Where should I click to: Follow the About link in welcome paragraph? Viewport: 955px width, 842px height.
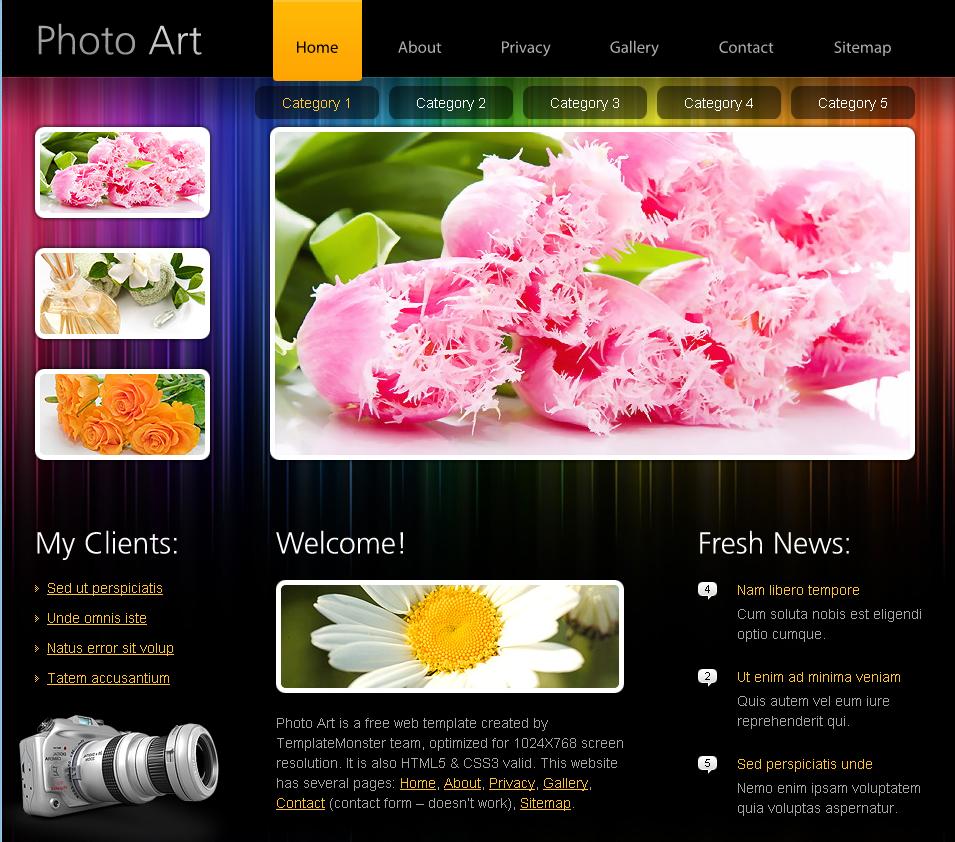tap(462, 783)
